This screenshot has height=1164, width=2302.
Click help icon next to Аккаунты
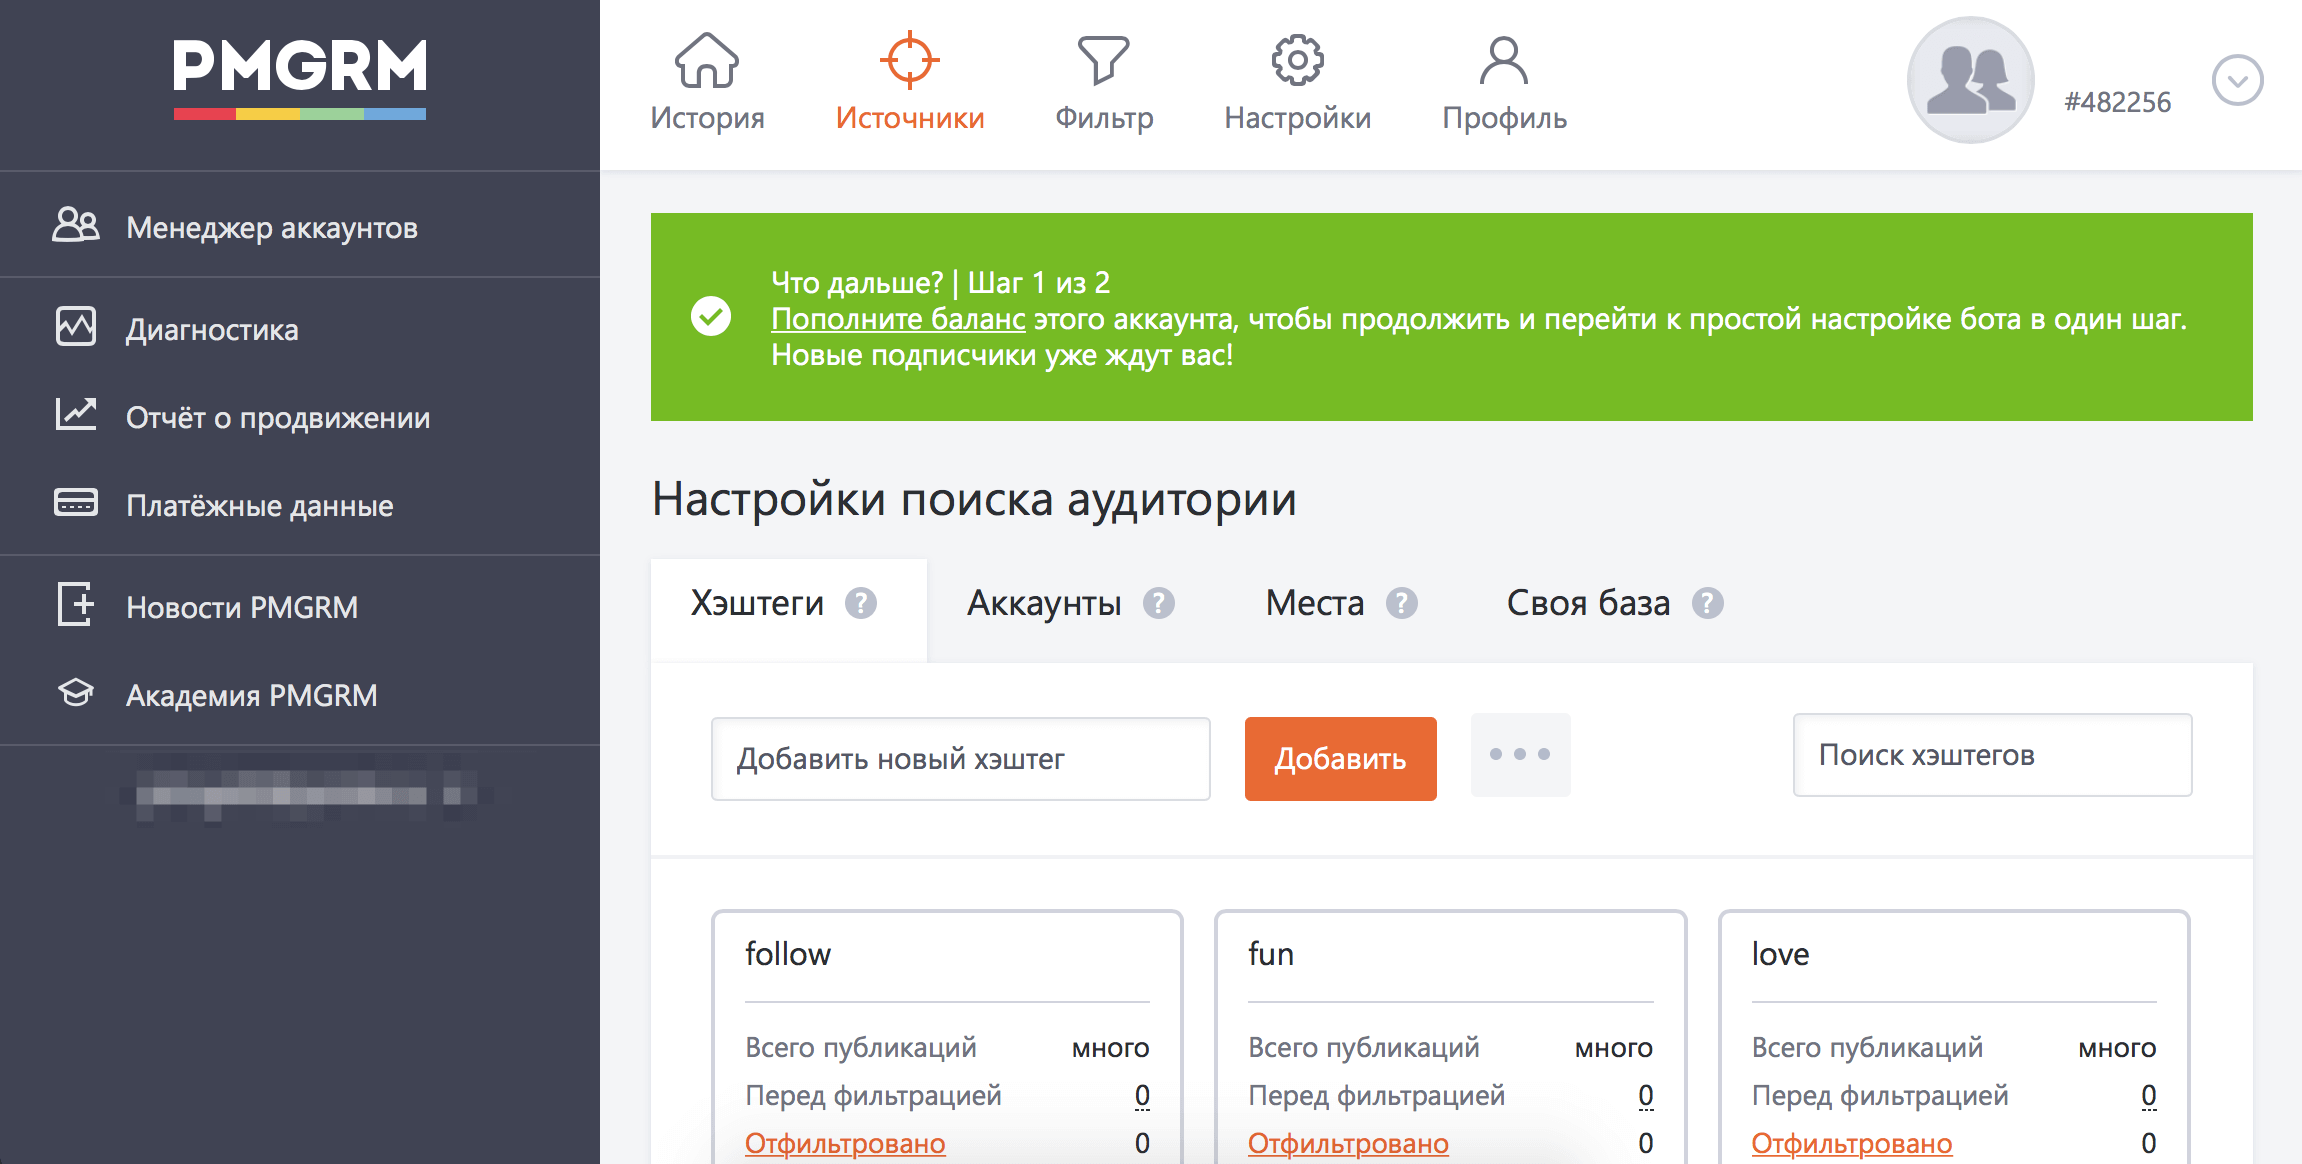click(x=1159, y=603)
